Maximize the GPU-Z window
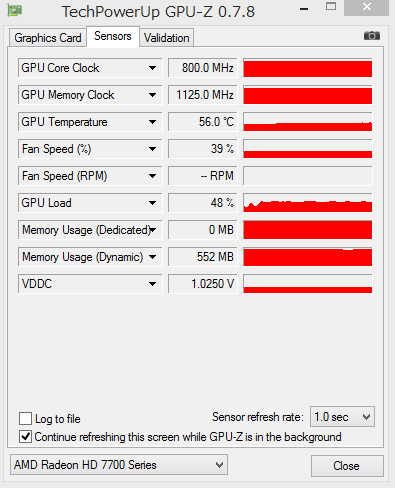The image size is (395, 488). [331, 7]
